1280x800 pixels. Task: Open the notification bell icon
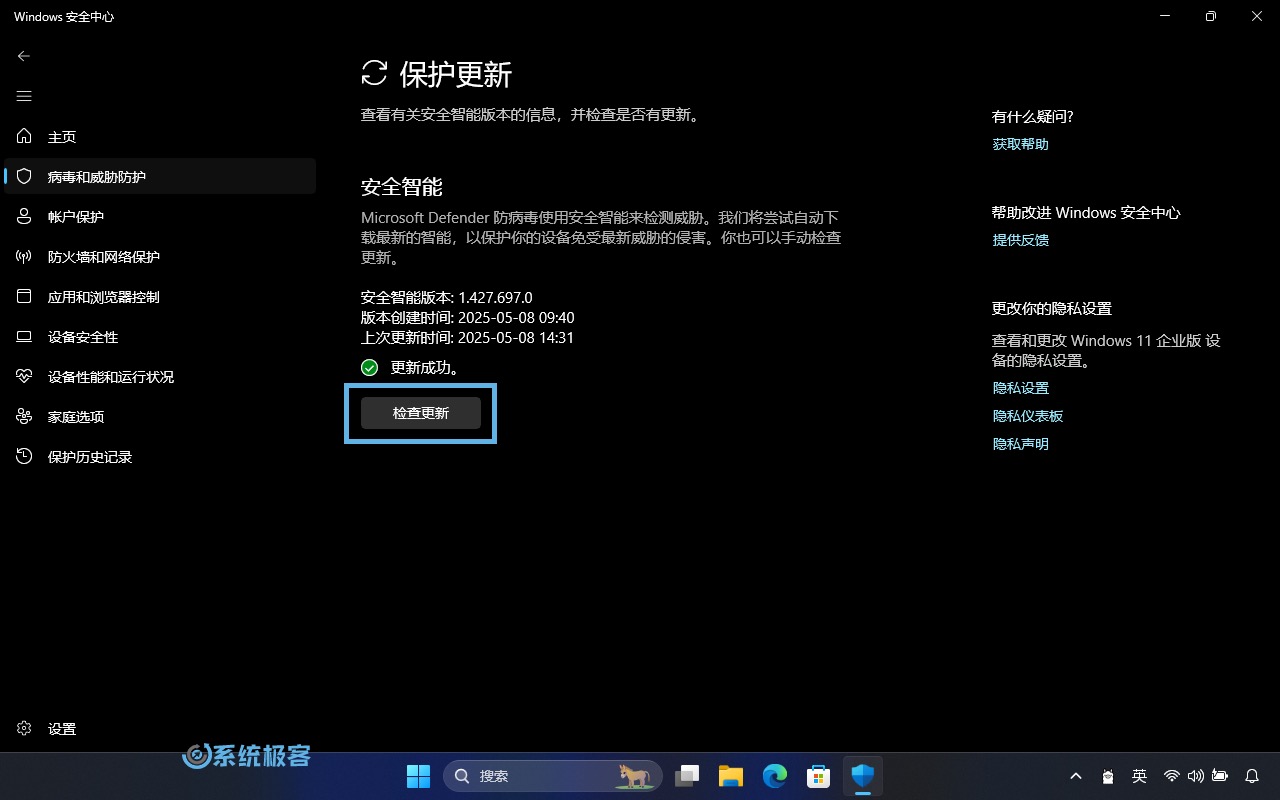(x=1252, y=776)
